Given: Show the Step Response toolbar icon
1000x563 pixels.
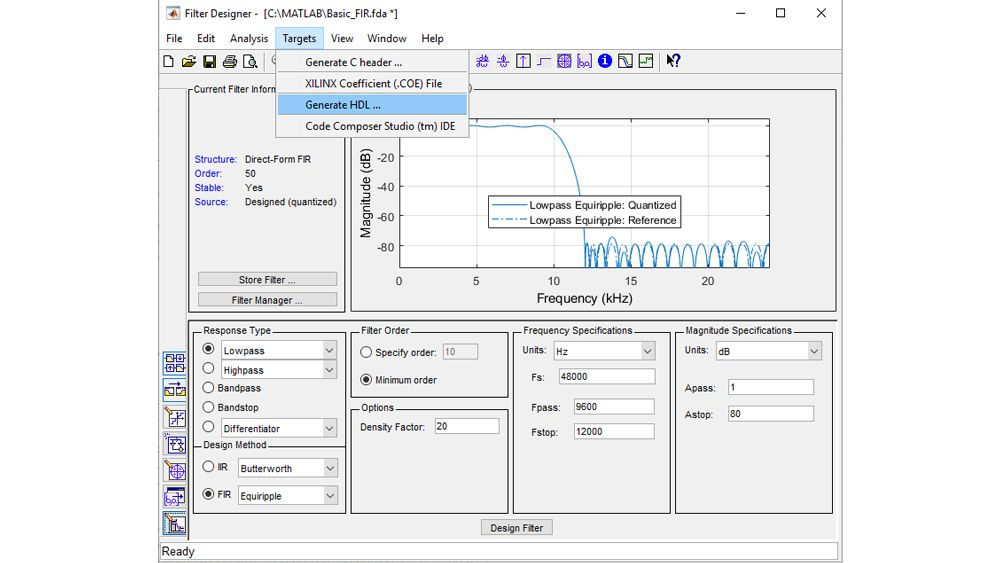Looking at the screenshot, I should click(544, 61).
